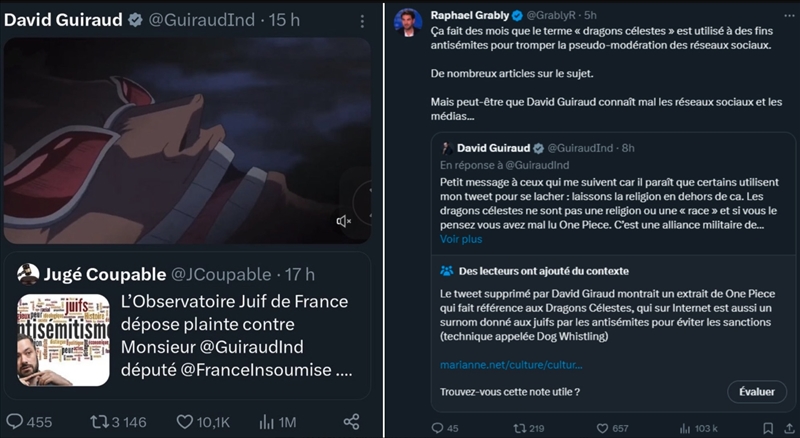This screenshot has height=438, width=800.
Task: Expand quoted tweet with 'Voir plus'
Action: click(x=461, y=240)
